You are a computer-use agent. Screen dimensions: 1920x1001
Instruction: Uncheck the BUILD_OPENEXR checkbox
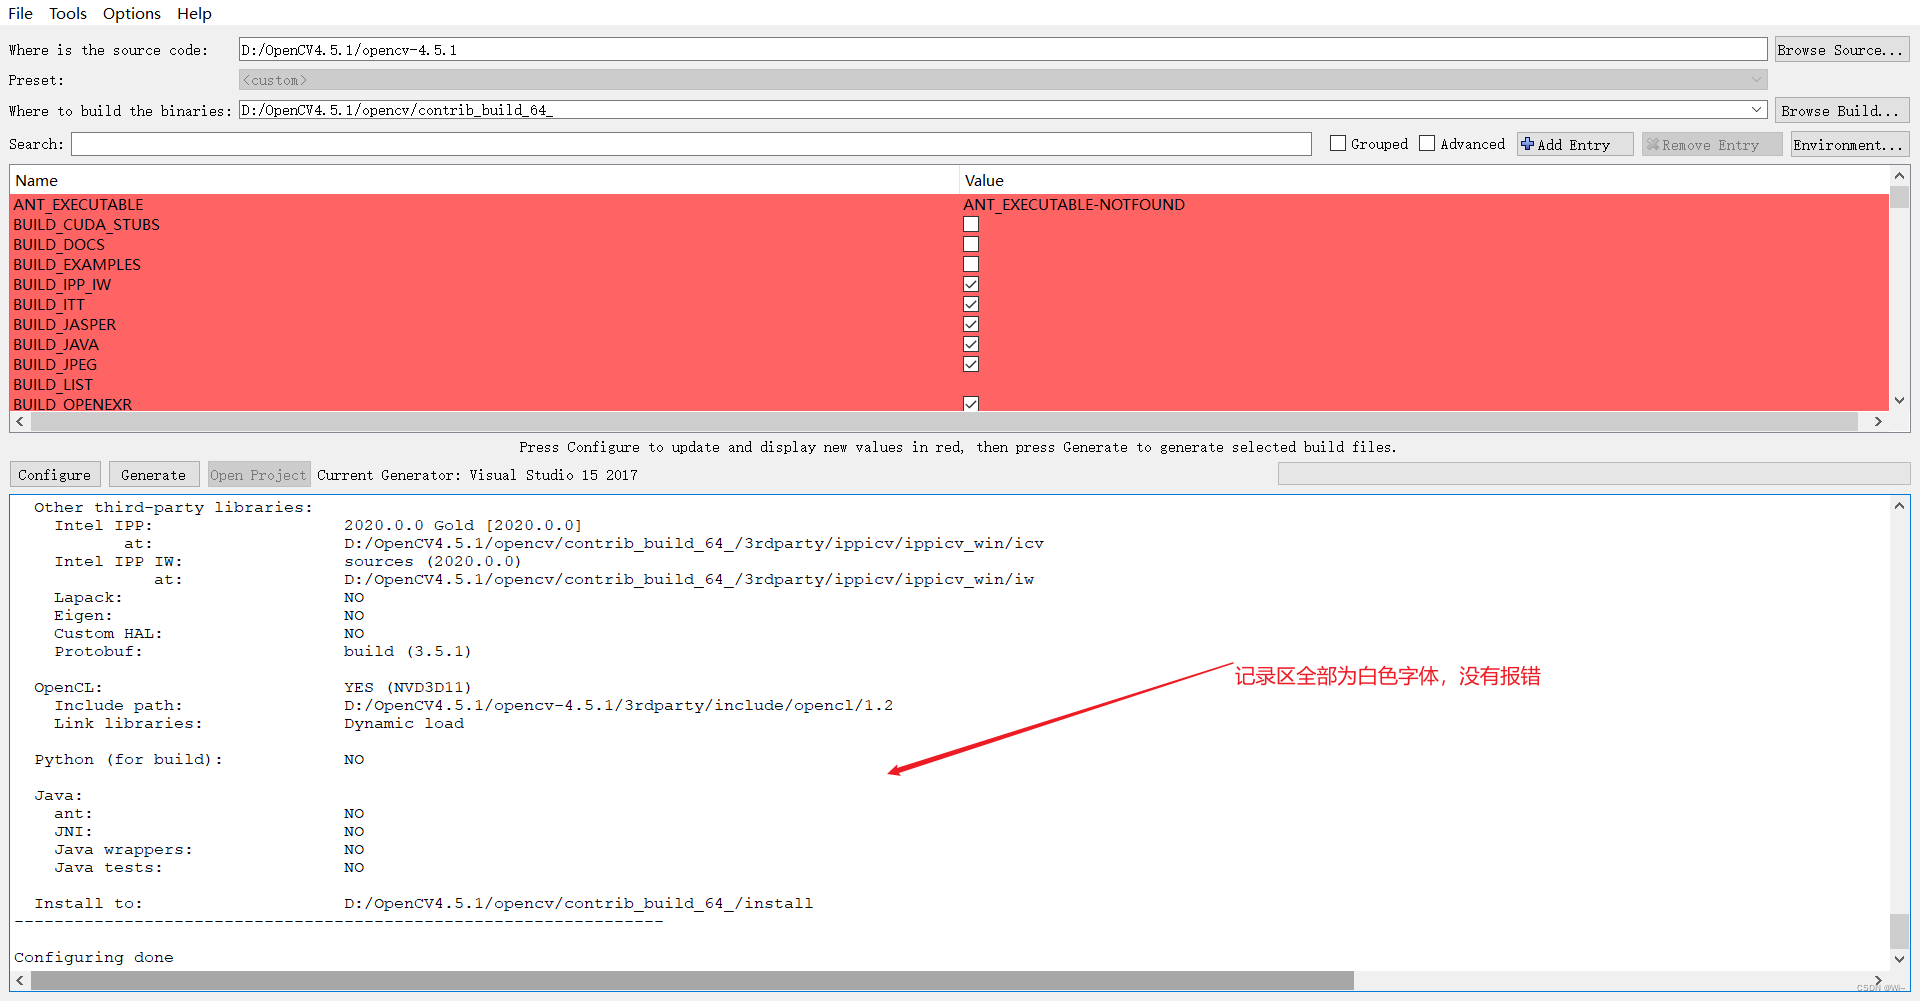(x=971, y=403)
